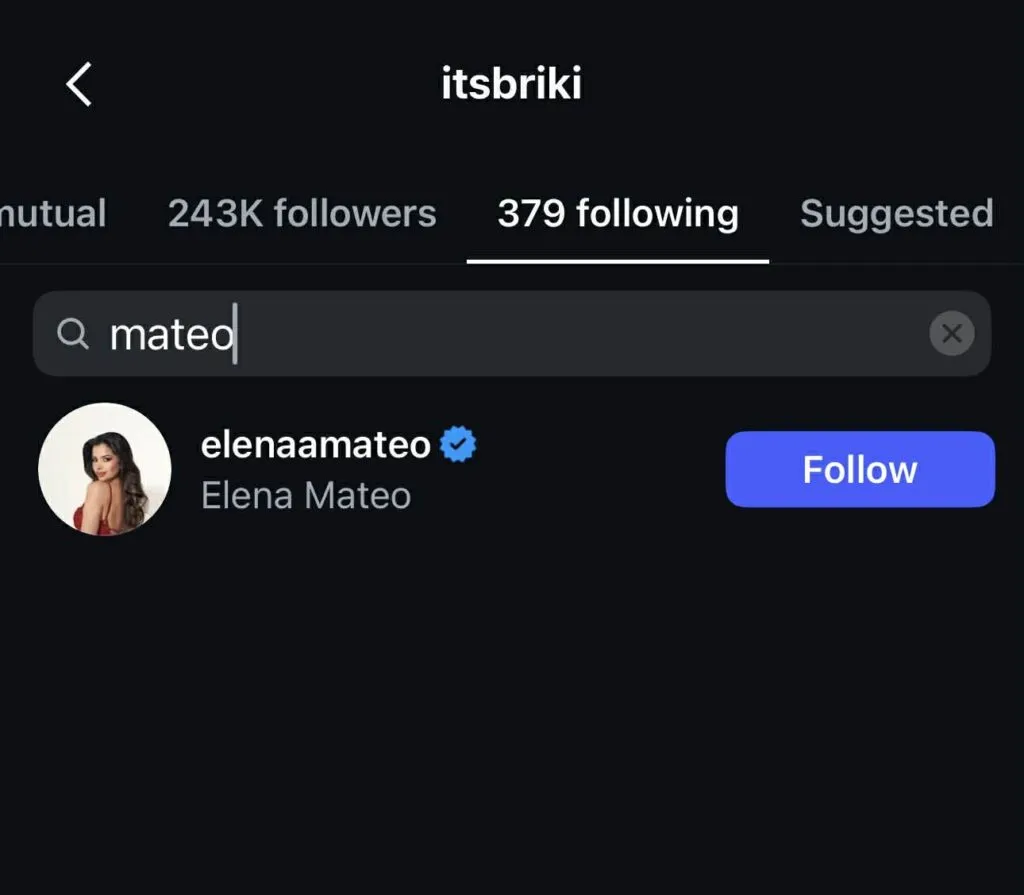This screenshot has width=1024, height=895.
Task: Click the itsbriki header title
Action: [511, 84]
